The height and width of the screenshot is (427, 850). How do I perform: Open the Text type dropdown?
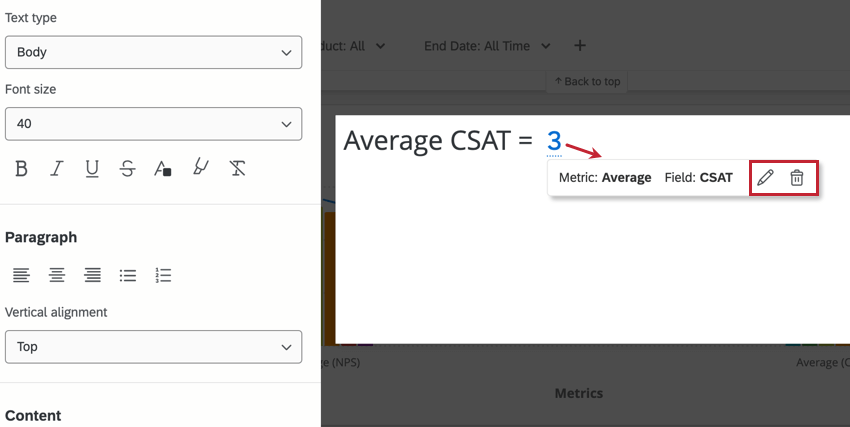pos(153,52)
